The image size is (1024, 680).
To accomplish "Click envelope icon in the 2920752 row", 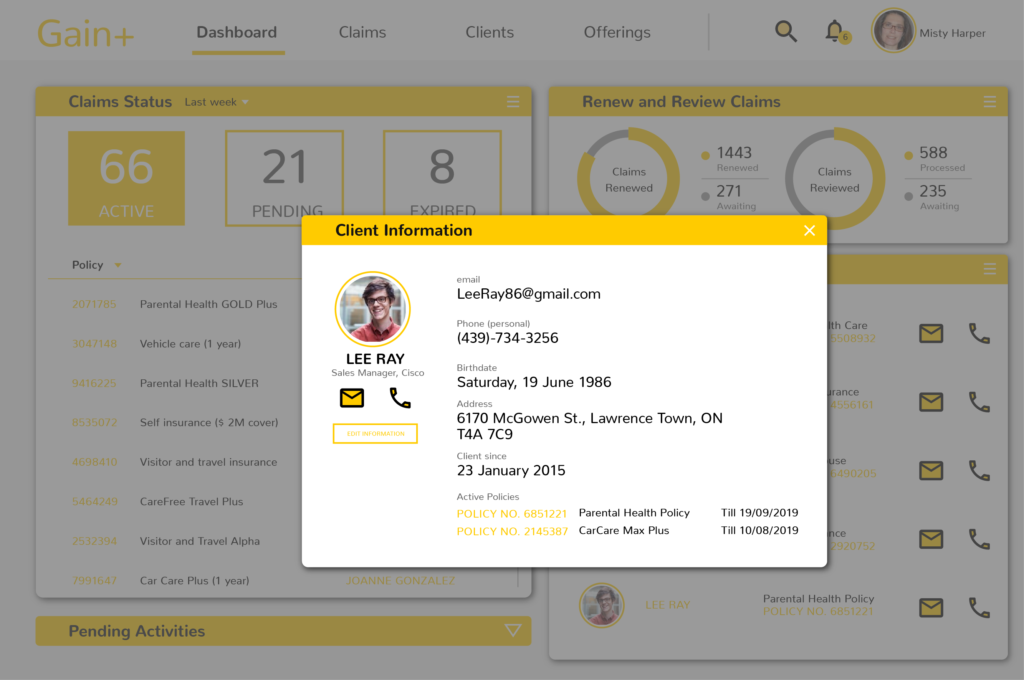I will [x=931, y=539].
